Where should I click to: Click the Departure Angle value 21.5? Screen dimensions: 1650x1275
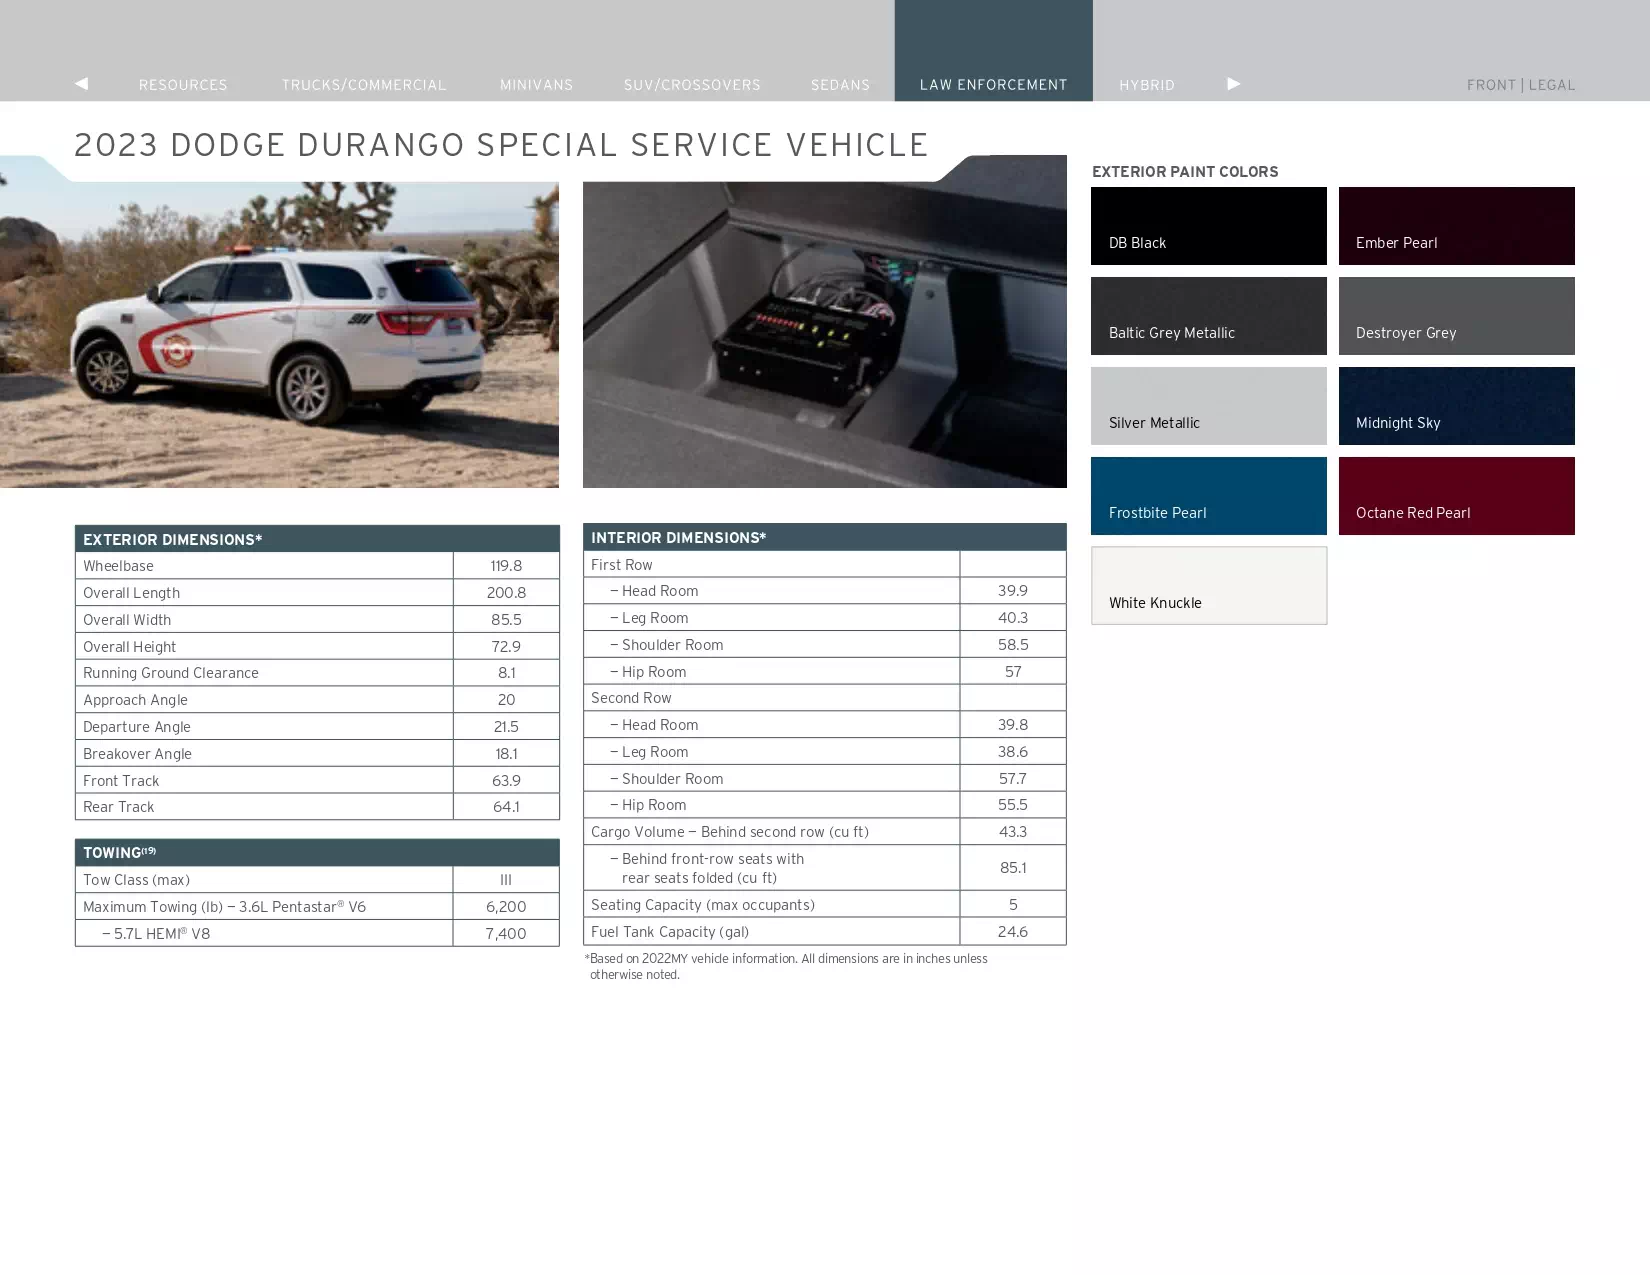click(506, 727)
